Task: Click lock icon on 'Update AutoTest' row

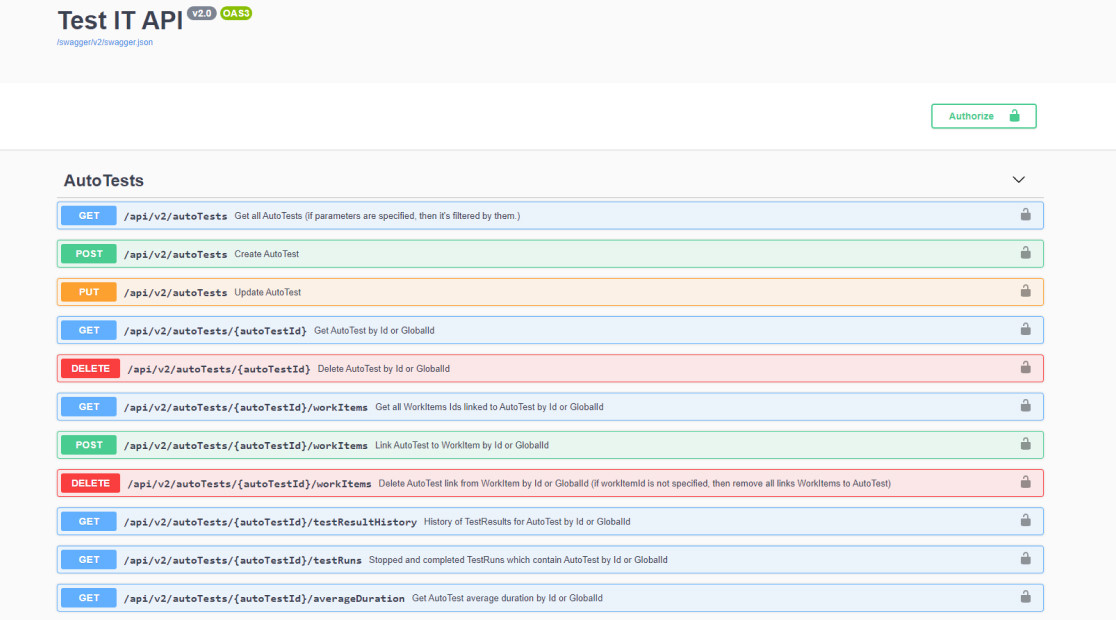Action: click(1026, 290)
